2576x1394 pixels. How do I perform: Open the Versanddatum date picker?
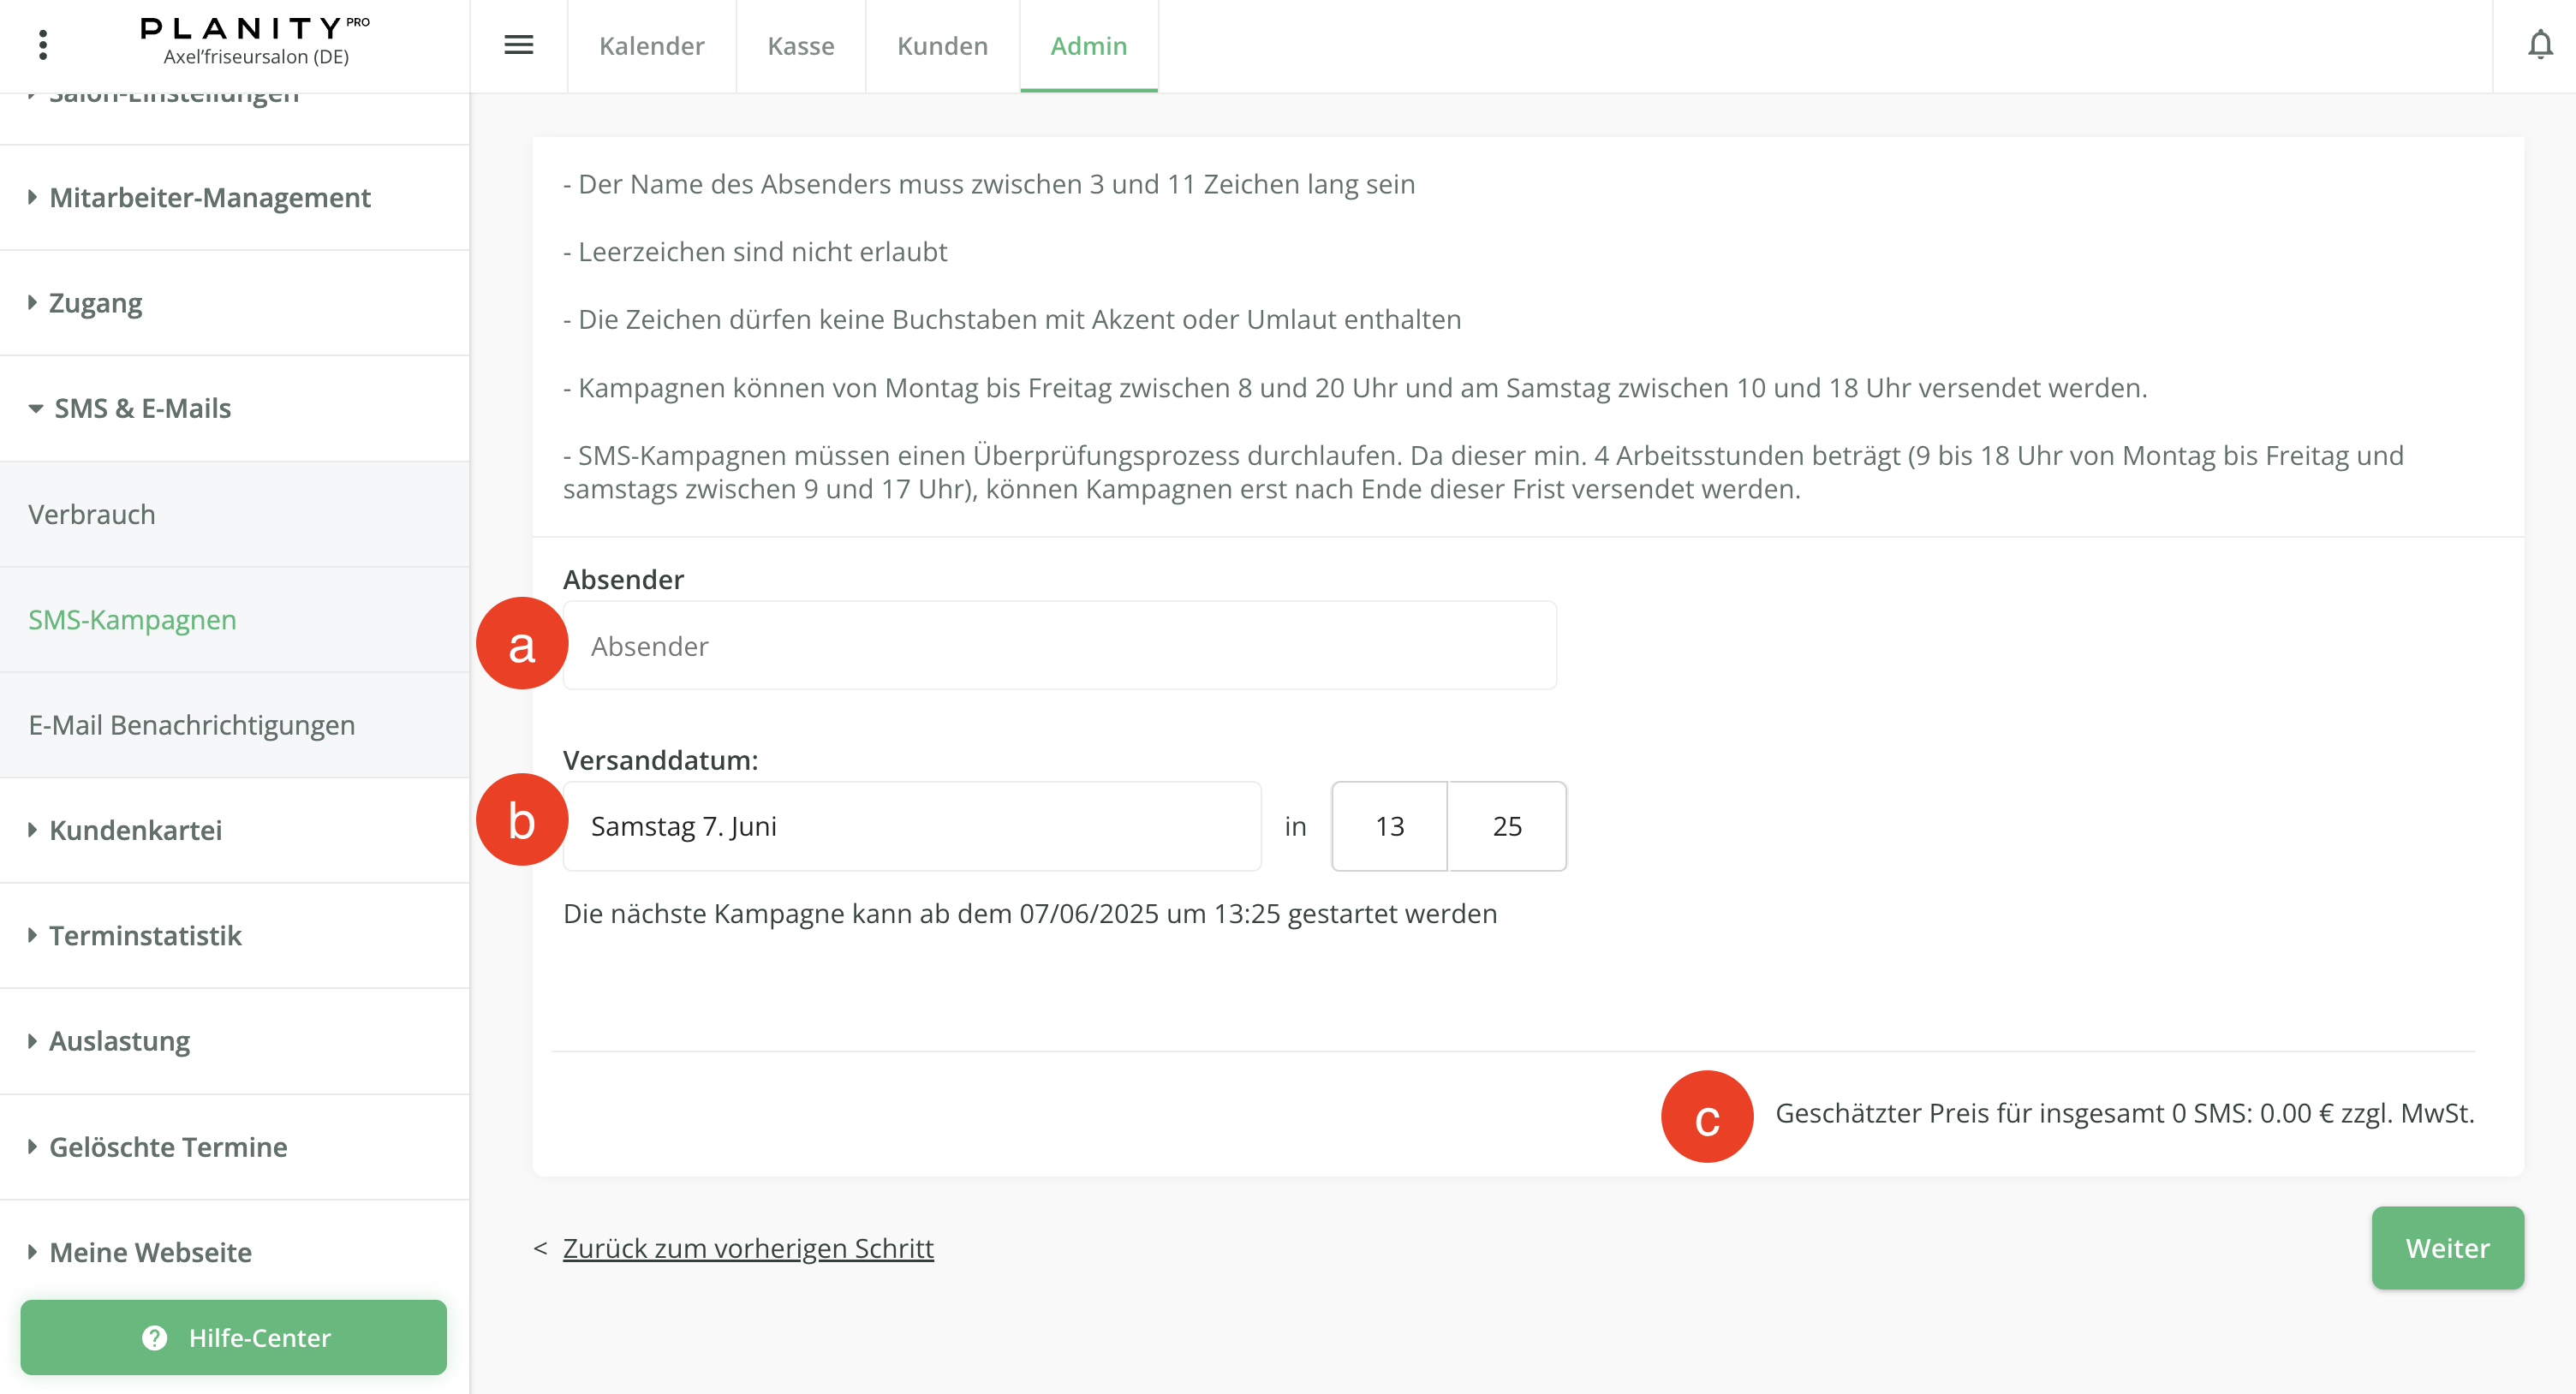click(911, 826)
